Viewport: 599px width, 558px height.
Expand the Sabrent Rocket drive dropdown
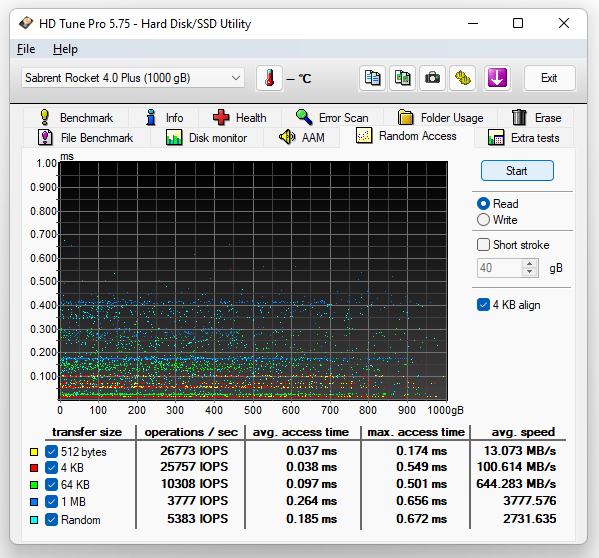[x=236, y=78]
